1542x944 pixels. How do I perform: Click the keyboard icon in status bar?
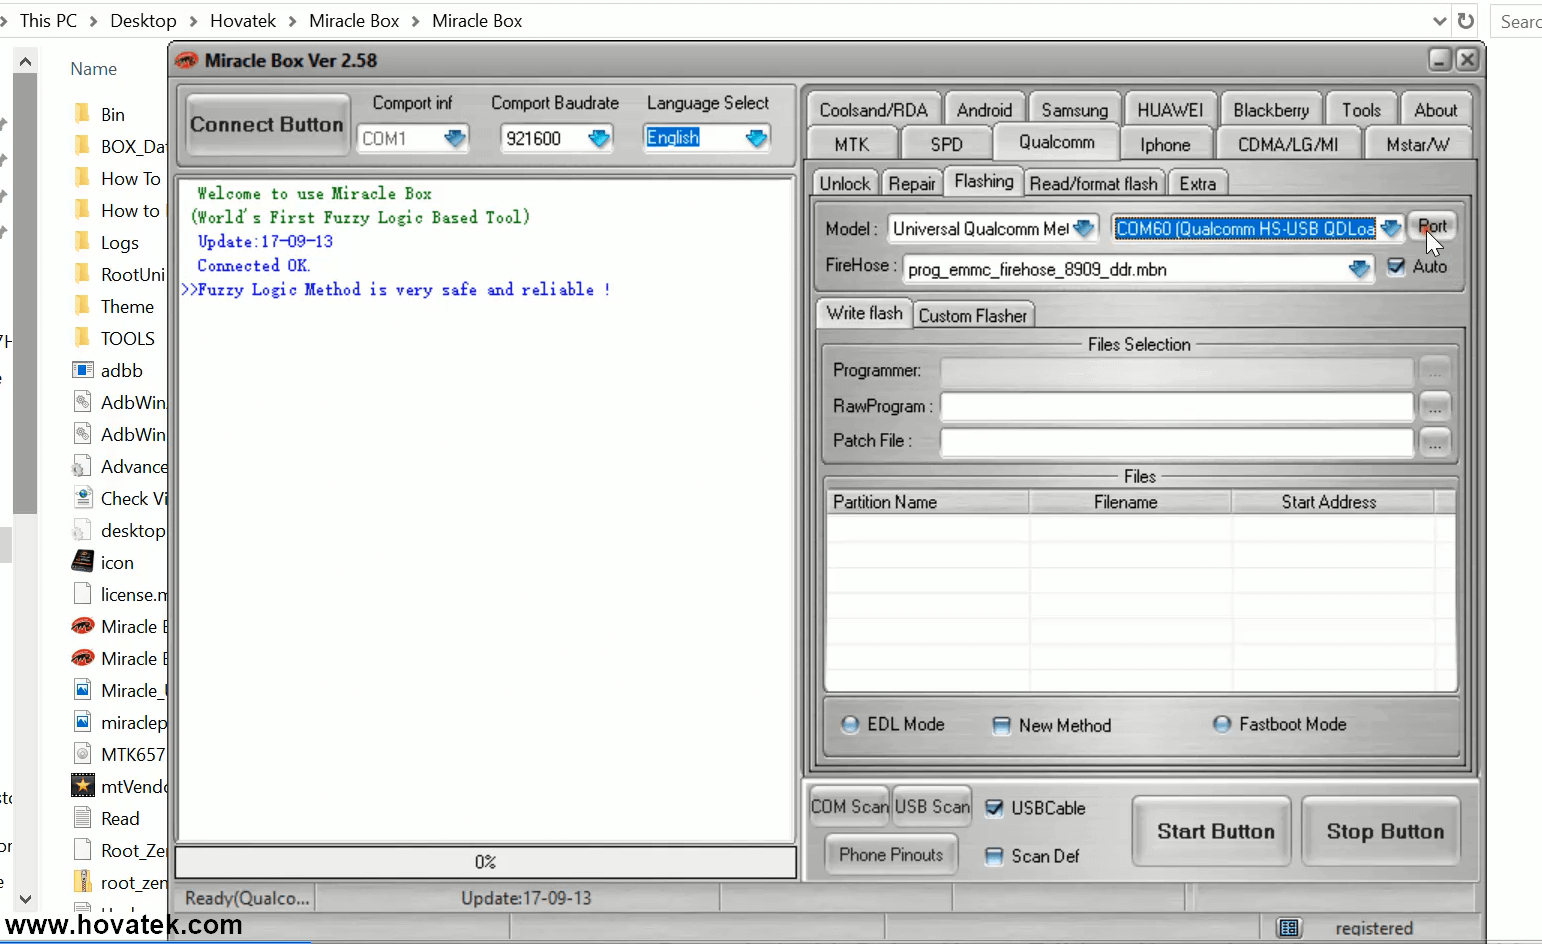coord(1289,928)
